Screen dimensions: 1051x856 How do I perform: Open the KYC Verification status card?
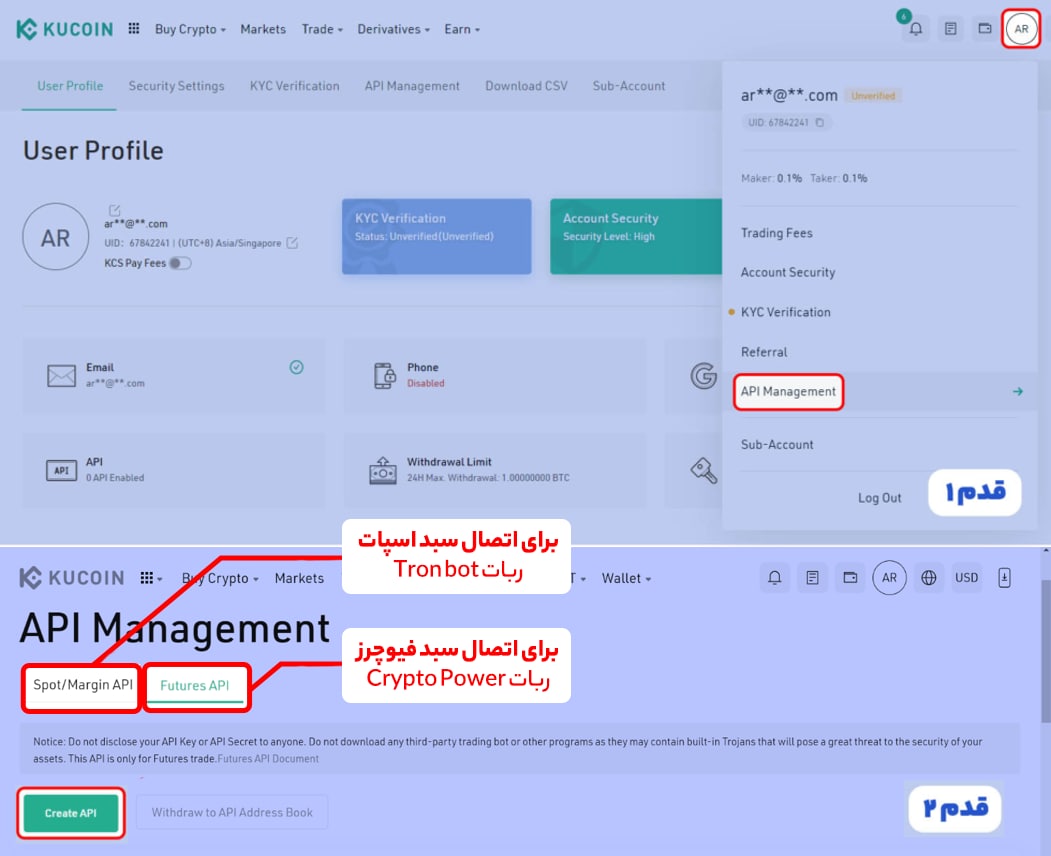(436, 236)
